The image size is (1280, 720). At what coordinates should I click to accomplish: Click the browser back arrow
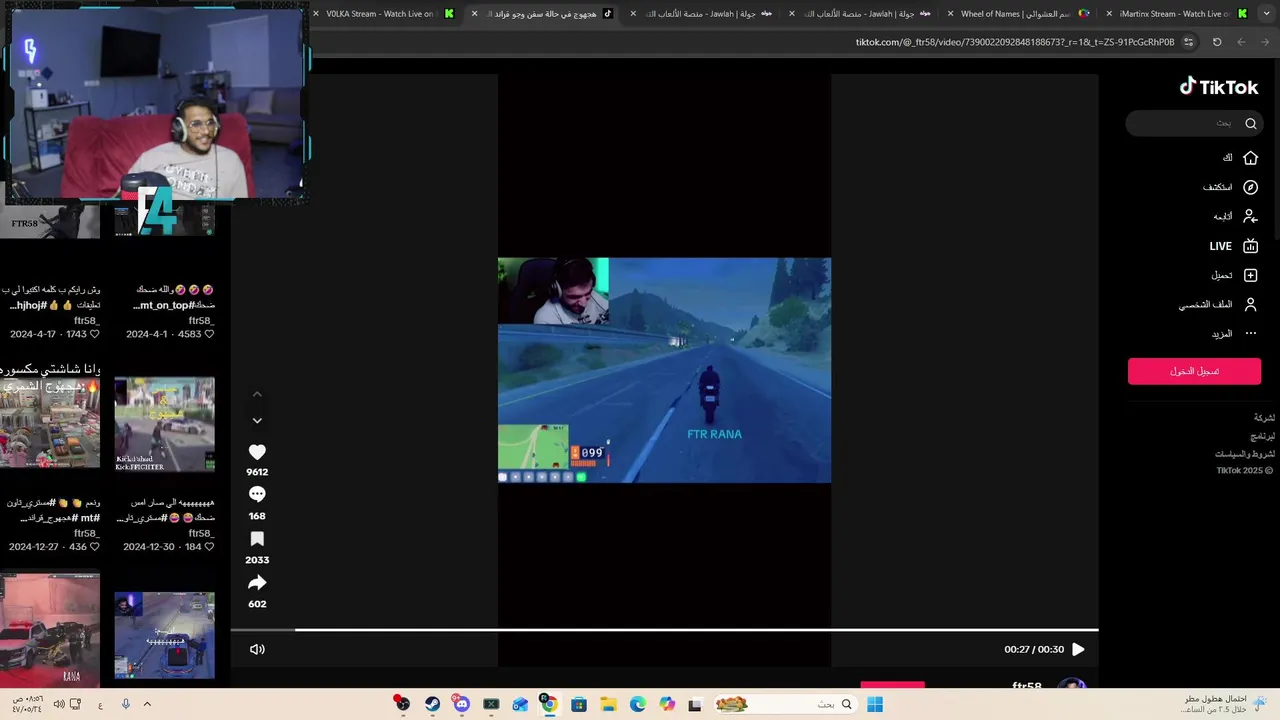(1265, 42)
